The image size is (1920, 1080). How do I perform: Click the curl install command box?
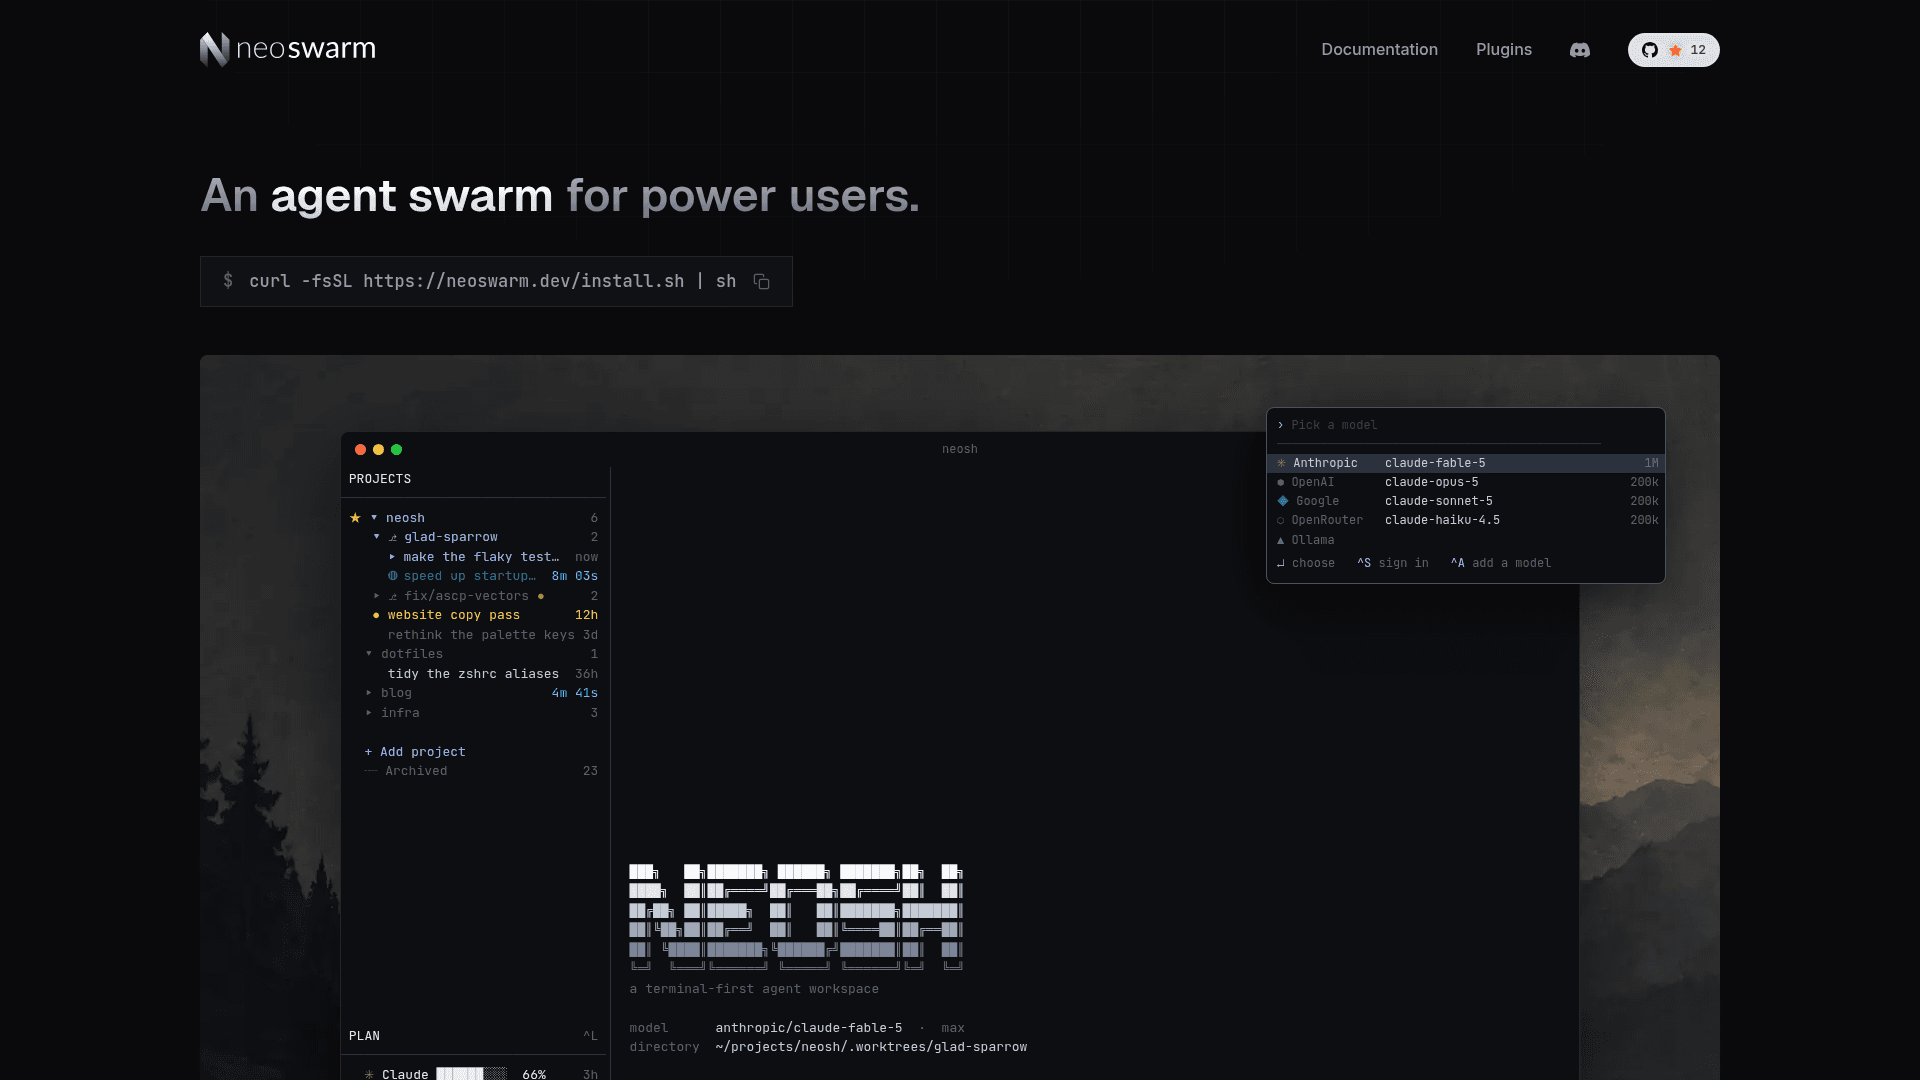click(496, 282)
